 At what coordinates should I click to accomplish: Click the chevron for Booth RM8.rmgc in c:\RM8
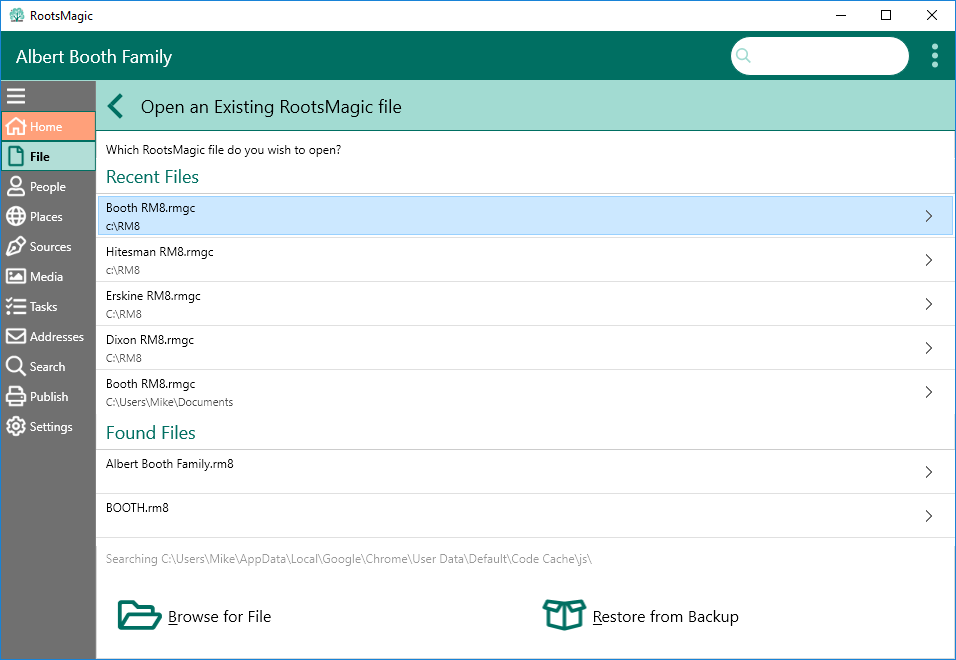tap(929, 216)
